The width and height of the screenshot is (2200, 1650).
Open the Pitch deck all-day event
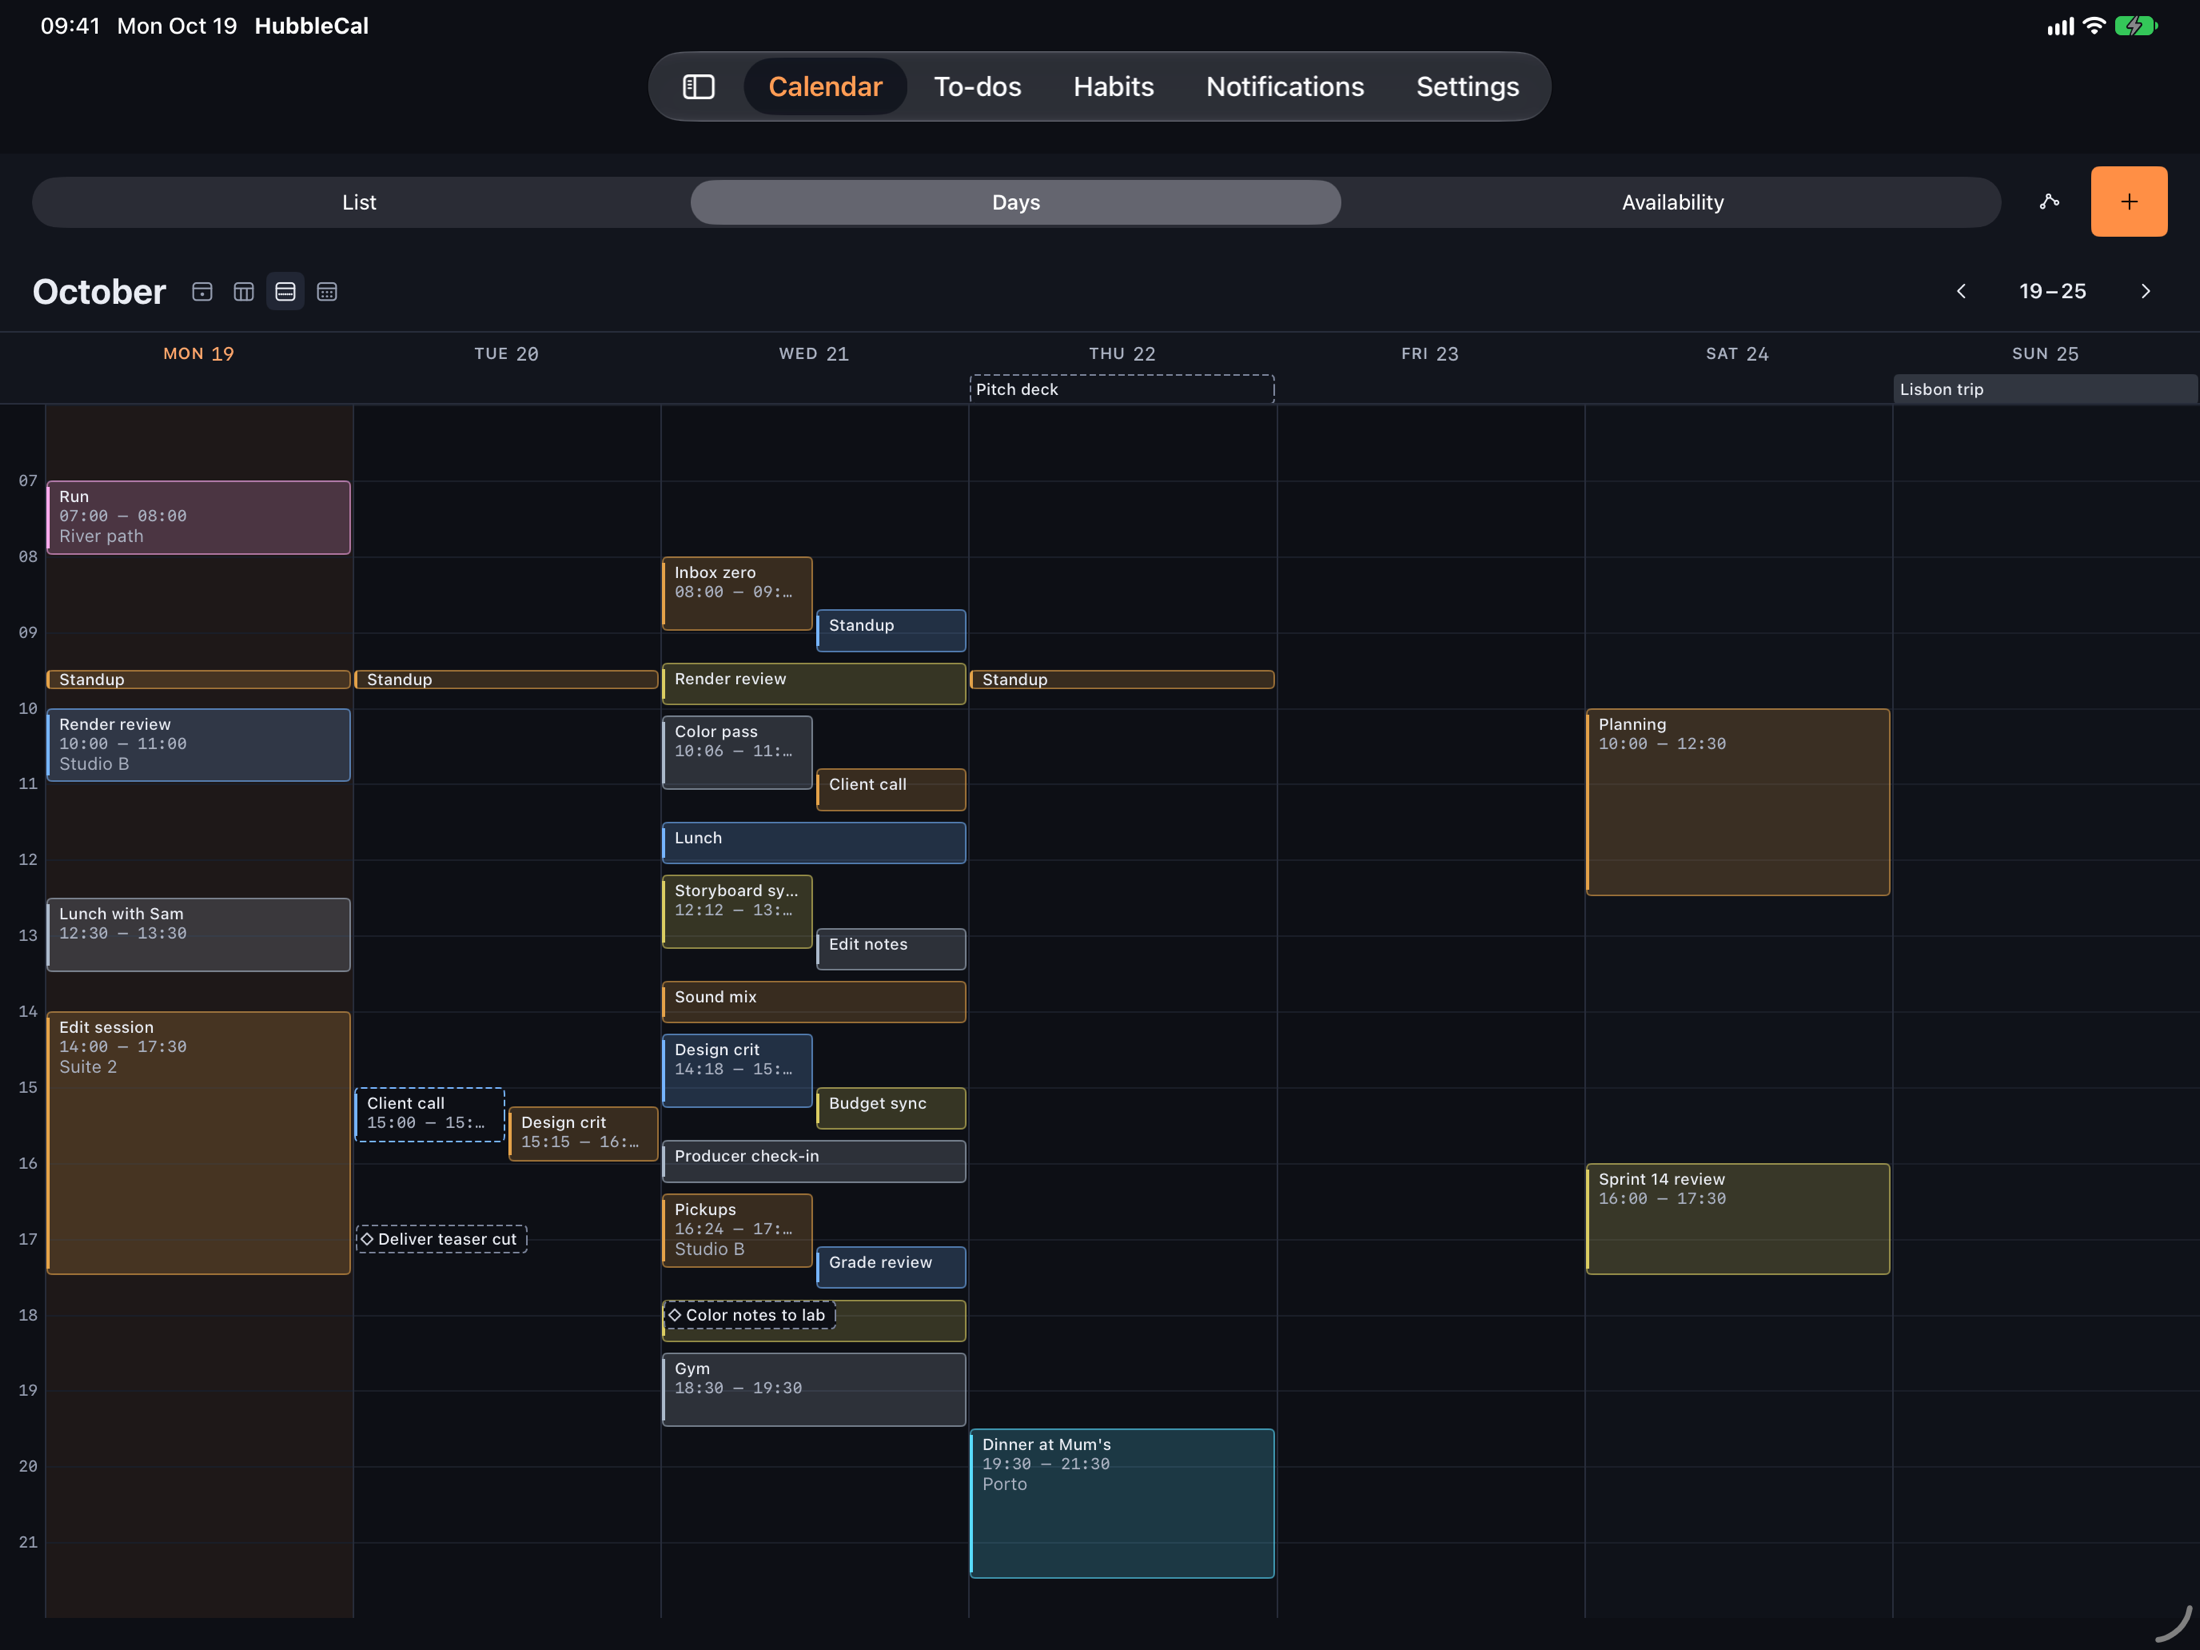coord(1121,390)
